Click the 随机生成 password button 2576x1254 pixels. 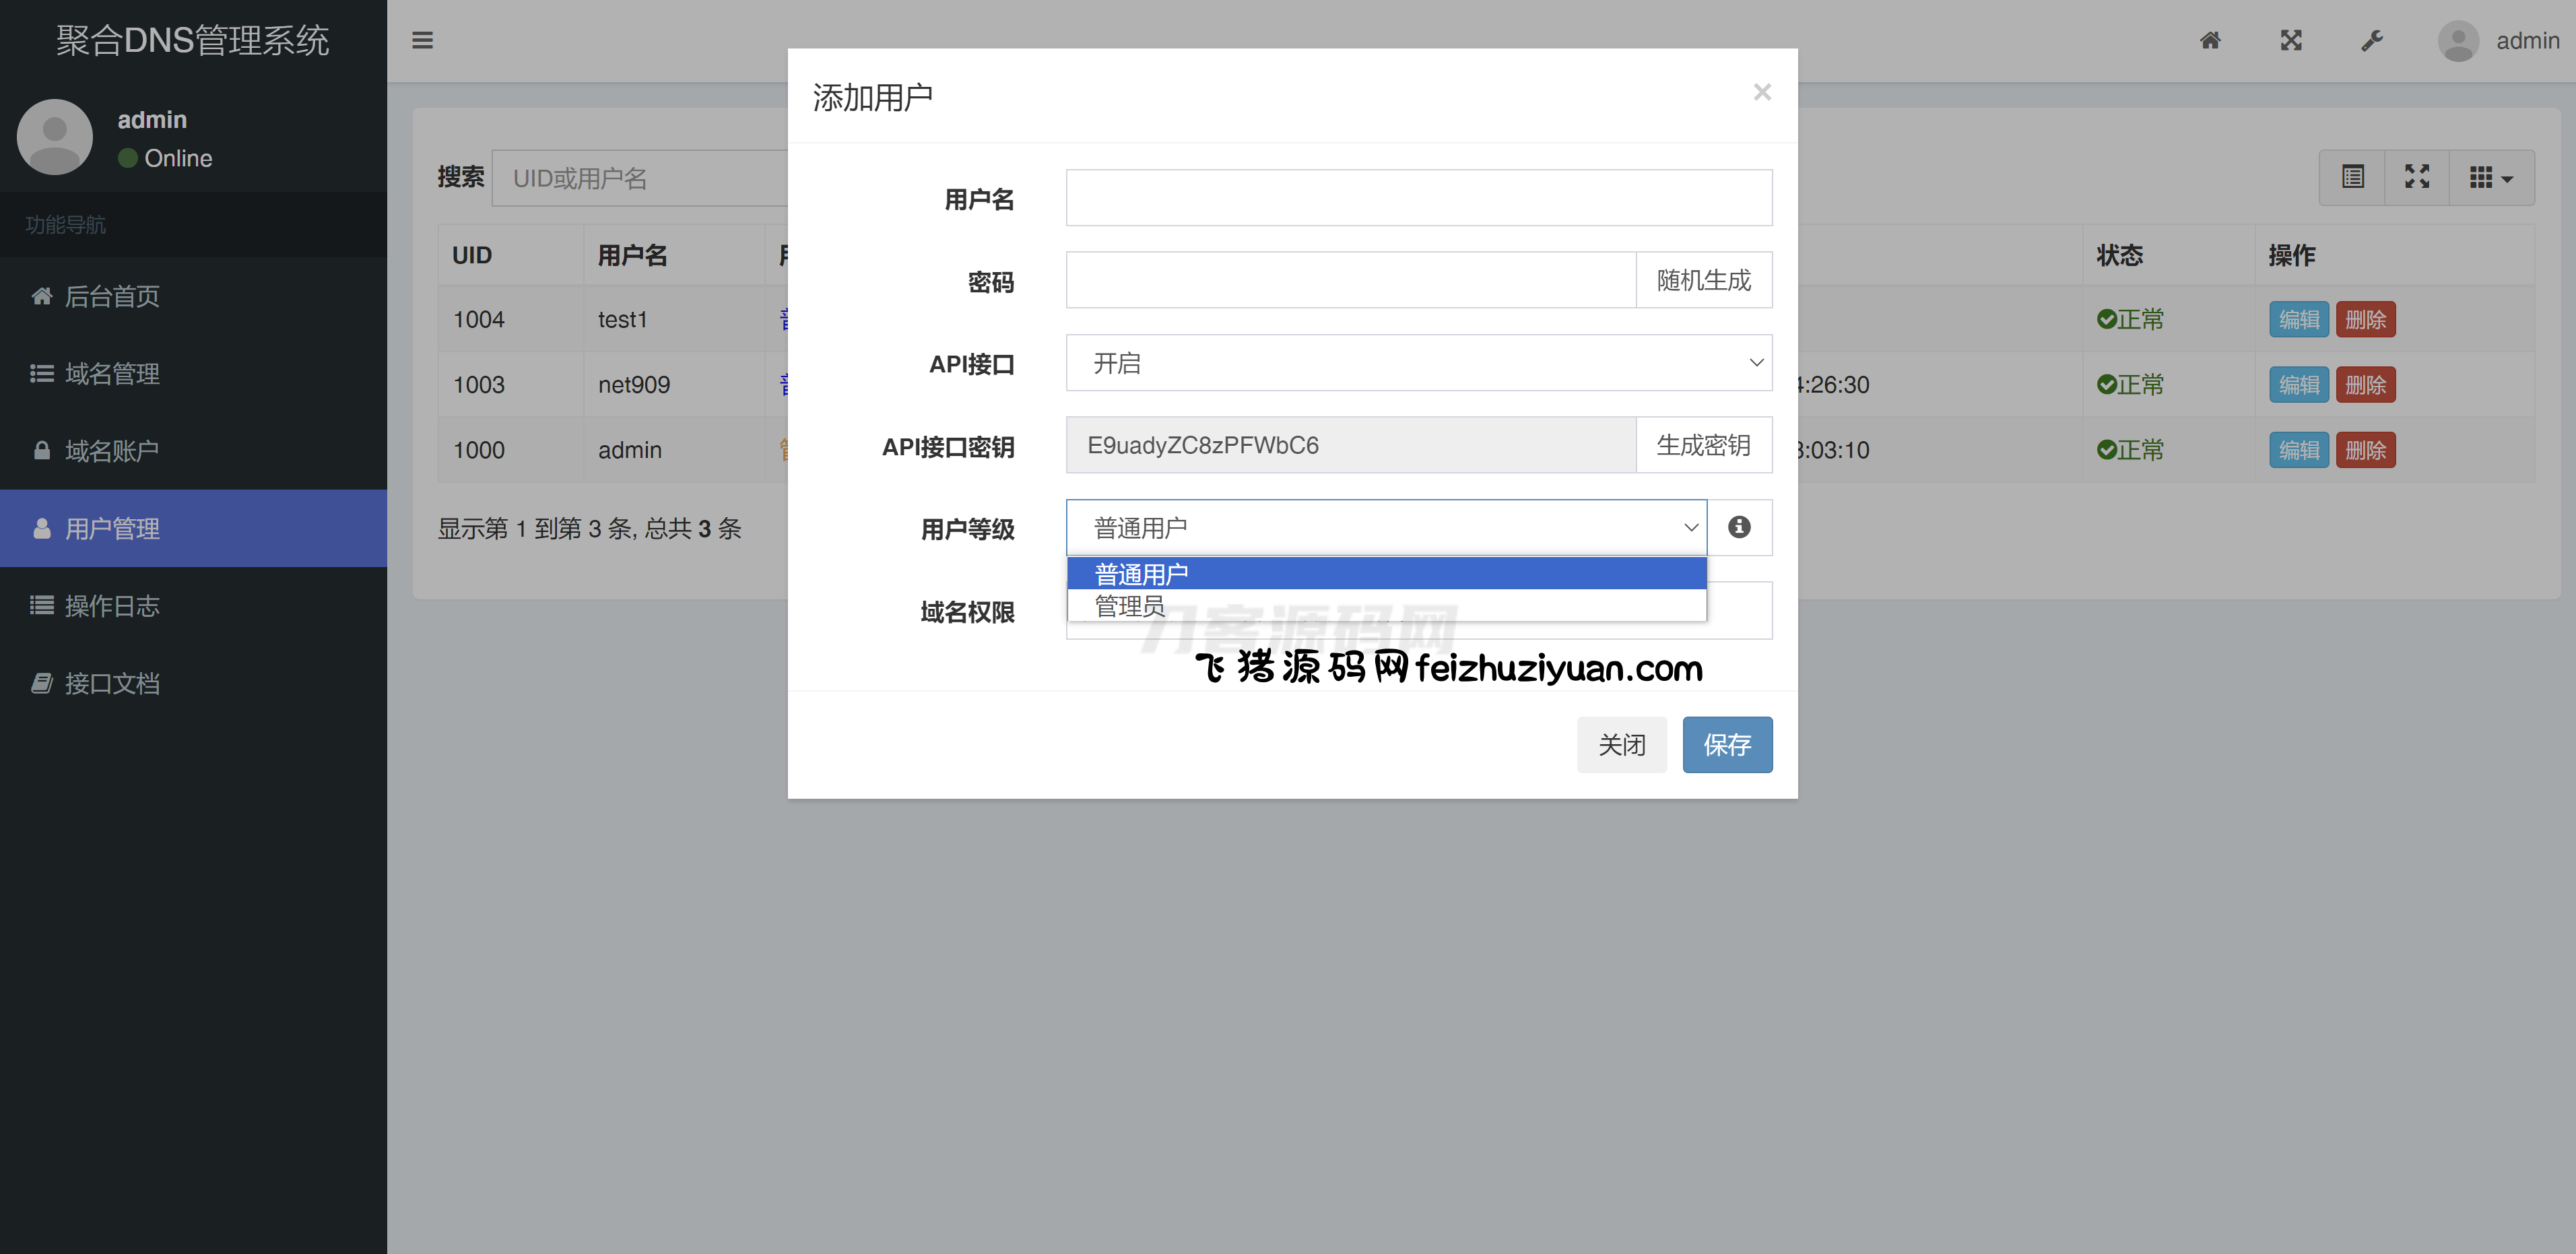(1703, 280)
